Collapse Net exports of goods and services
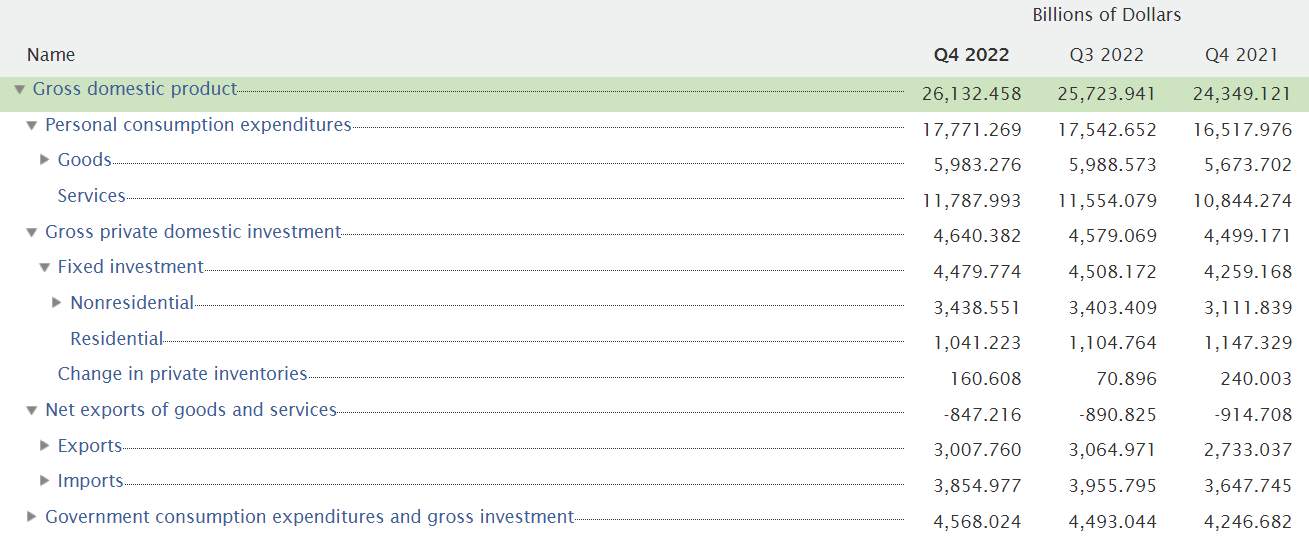Screen dimensions: 1309x553 click(x=32, y=411)
